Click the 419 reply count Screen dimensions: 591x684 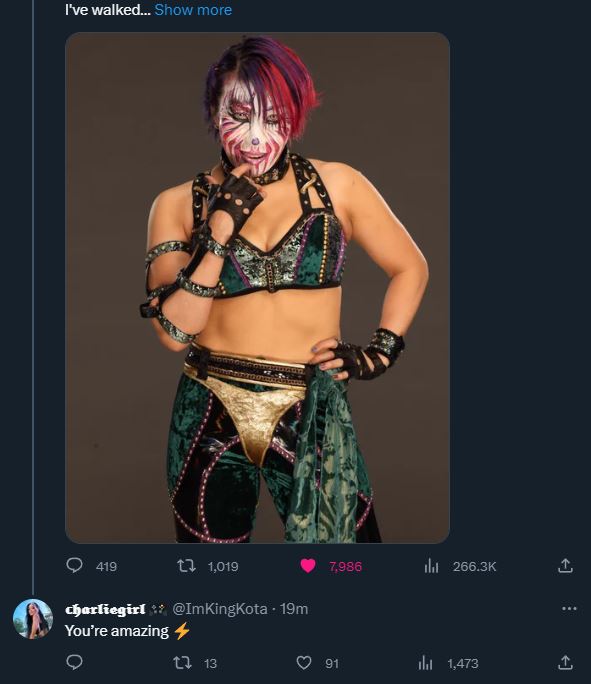point(106,566)
